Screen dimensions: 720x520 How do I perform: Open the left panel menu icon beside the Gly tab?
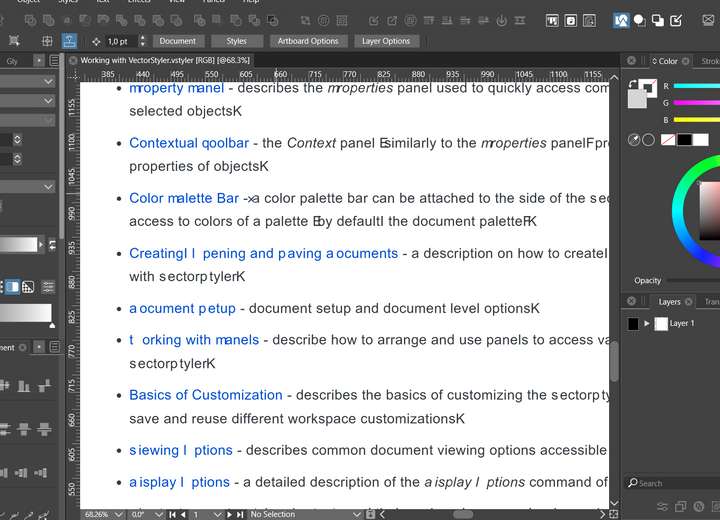click(x=54, y=61)
